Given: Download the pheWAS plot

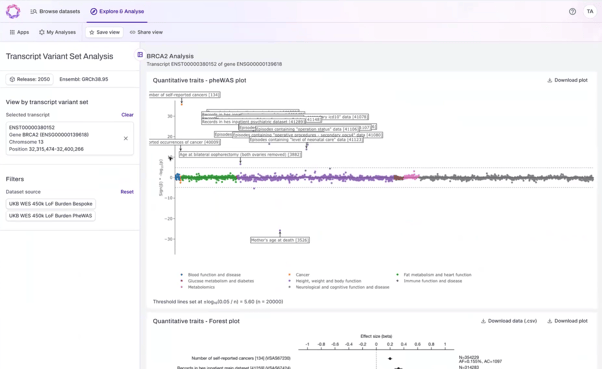Looking at the screenshot, I should tap(567, 80).
